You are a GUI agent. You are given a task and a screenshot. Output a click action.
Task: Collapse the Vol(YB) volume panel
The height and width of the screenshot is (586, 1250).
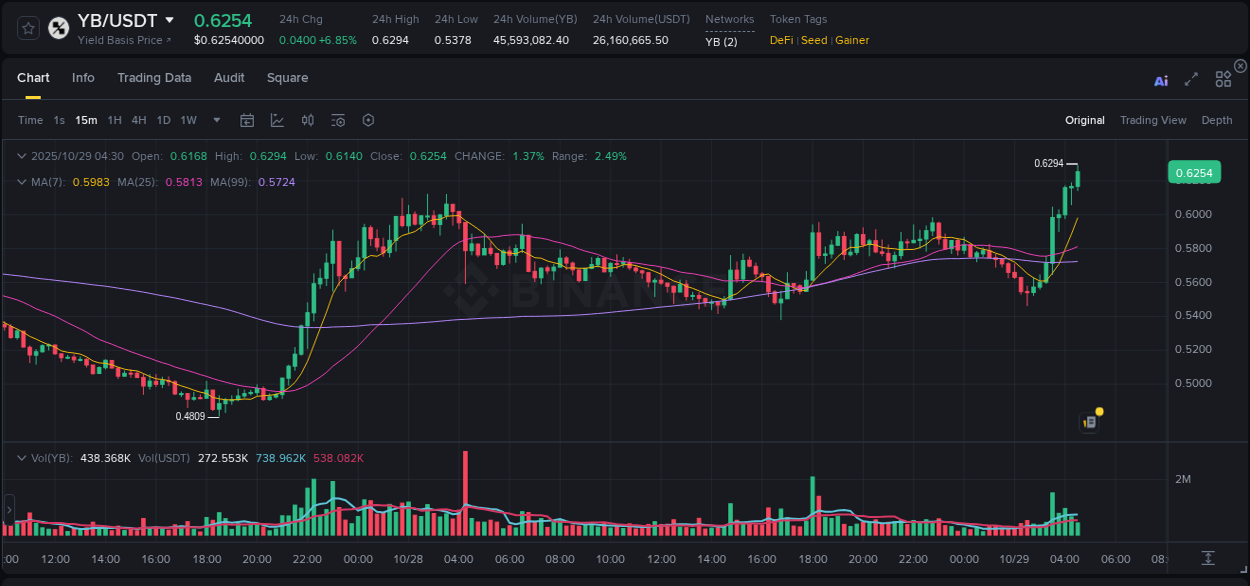(x=22, y=457)
